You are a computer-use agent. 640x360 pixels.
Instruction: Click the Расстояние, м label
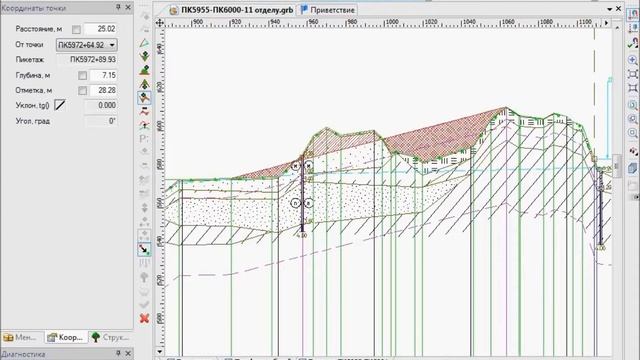pos(39,29)
